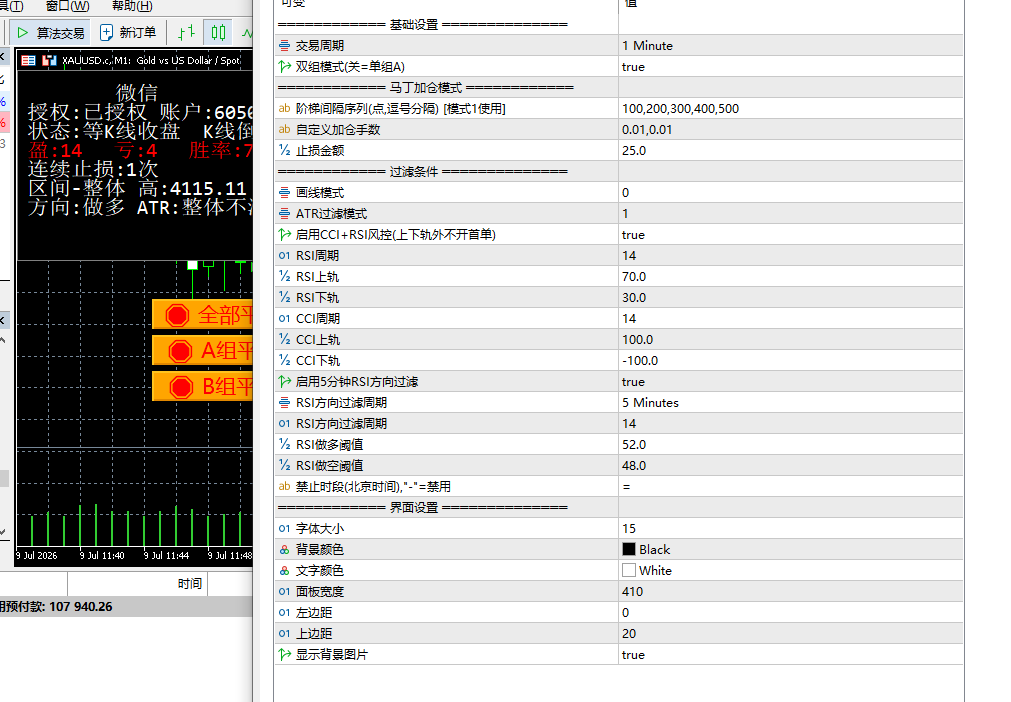Screen dimensions: 1011x702
Task: Click the 双组模式 boolean icon
Action: (x=284, y=66)
